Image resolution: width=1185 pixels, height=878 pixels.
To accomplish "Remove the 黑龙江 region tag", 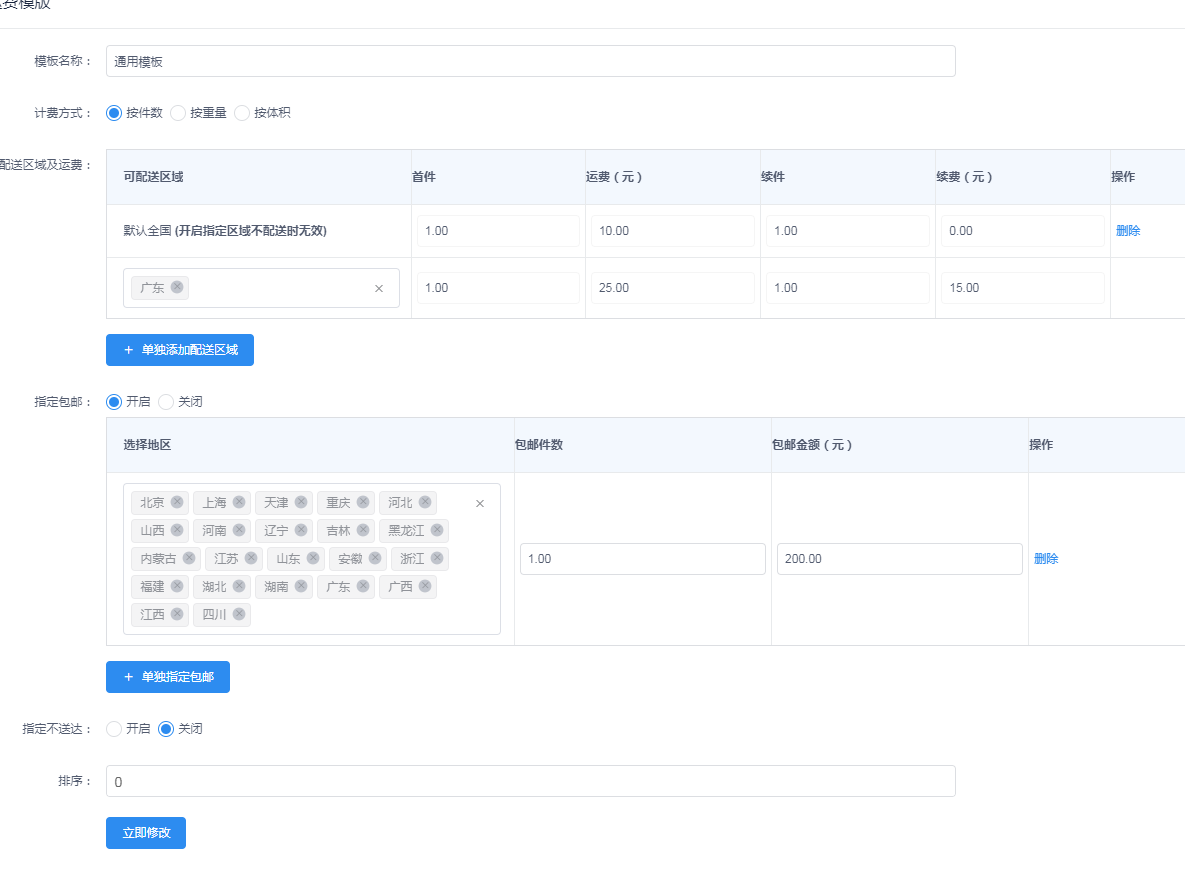I will coord(437,530).
